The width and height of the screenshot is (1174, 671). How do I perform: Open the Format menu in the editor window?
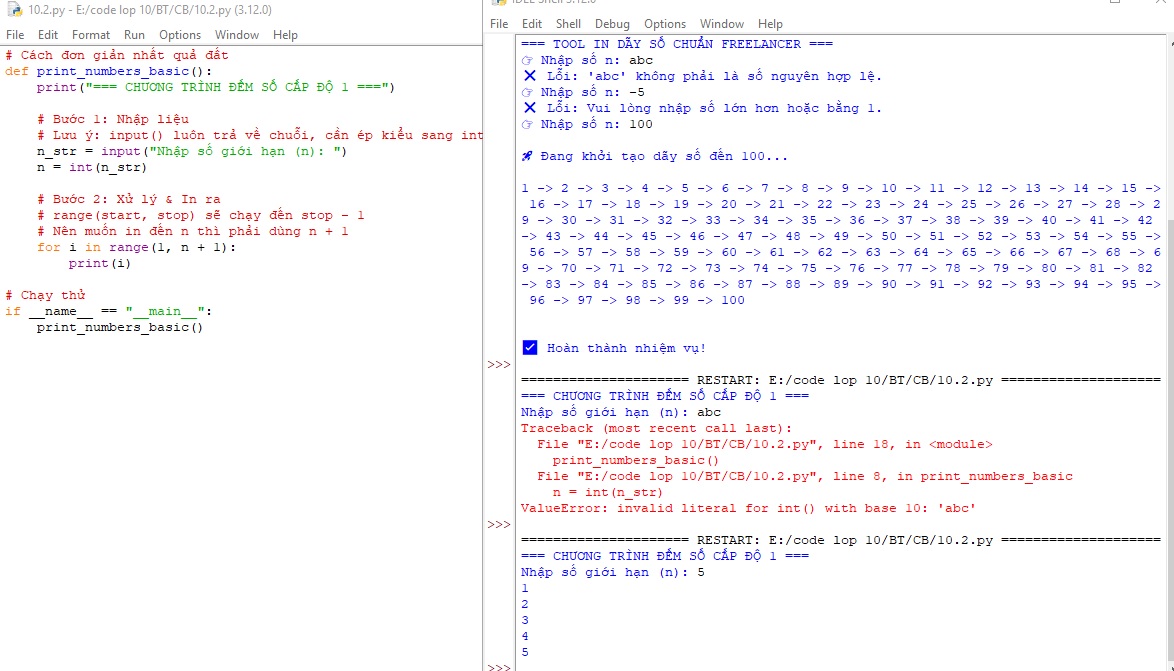click(91, 34)
